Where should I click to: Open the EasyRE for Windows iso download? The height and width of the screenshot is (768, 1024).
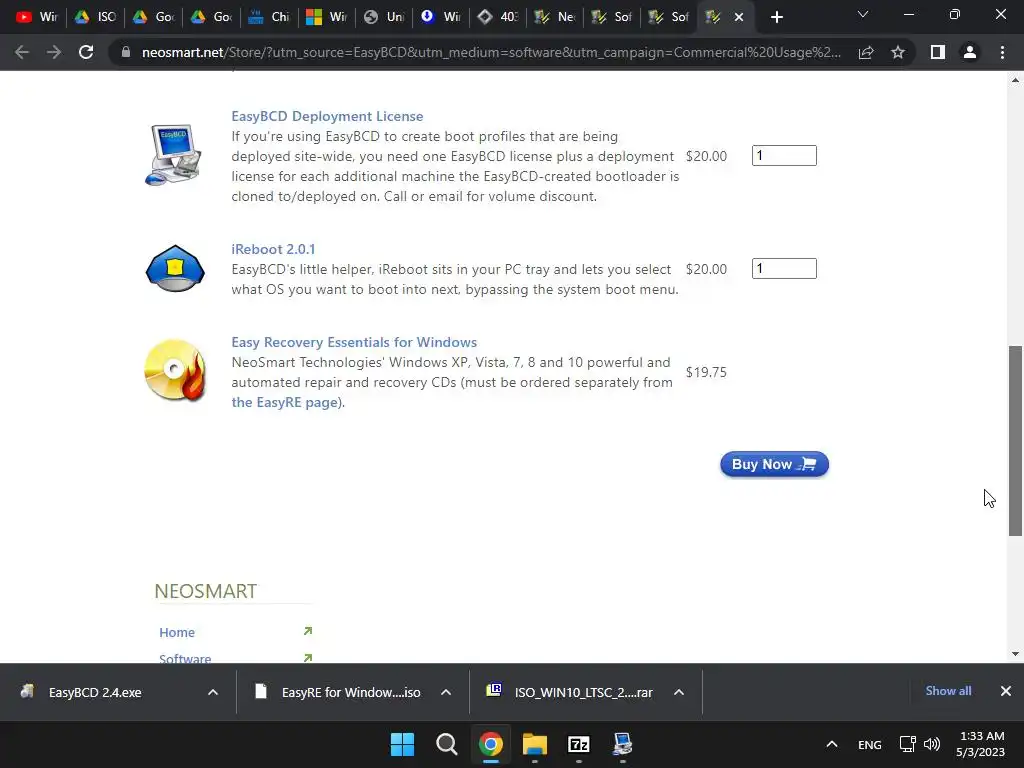tap(351, 692)
